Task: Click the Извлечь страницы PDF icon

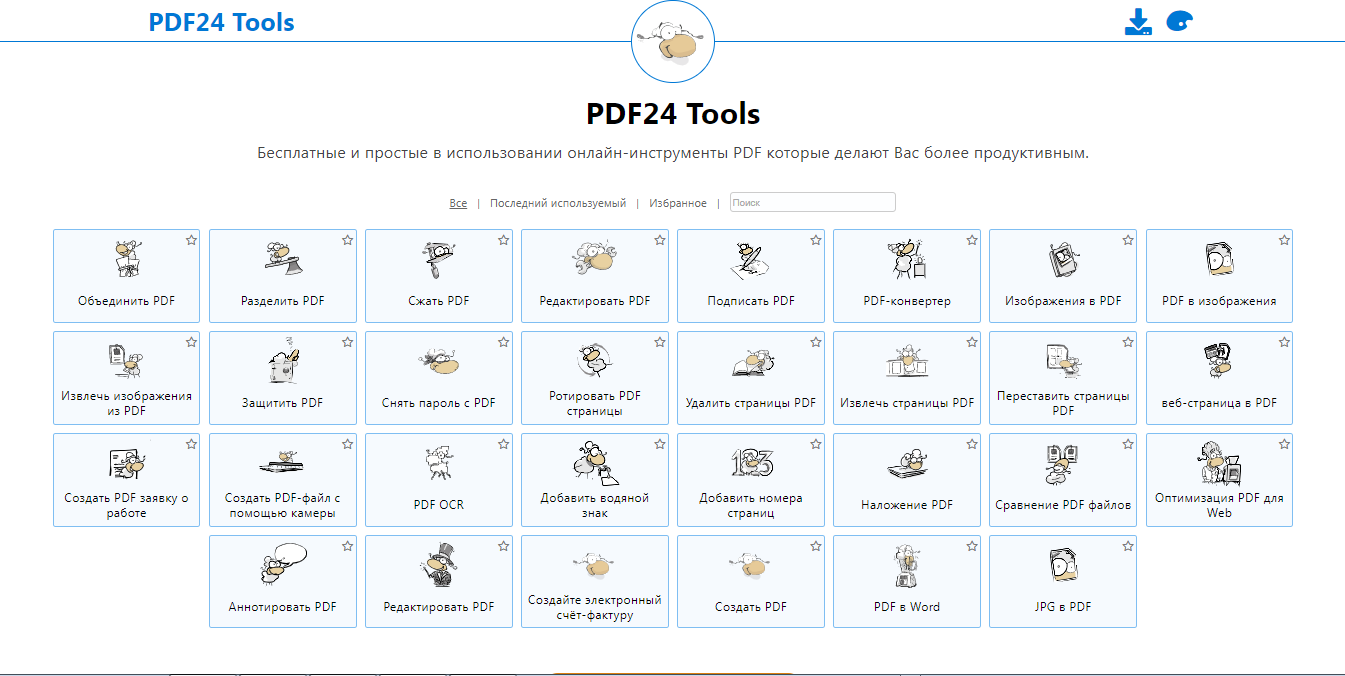Action: [907, 362]
